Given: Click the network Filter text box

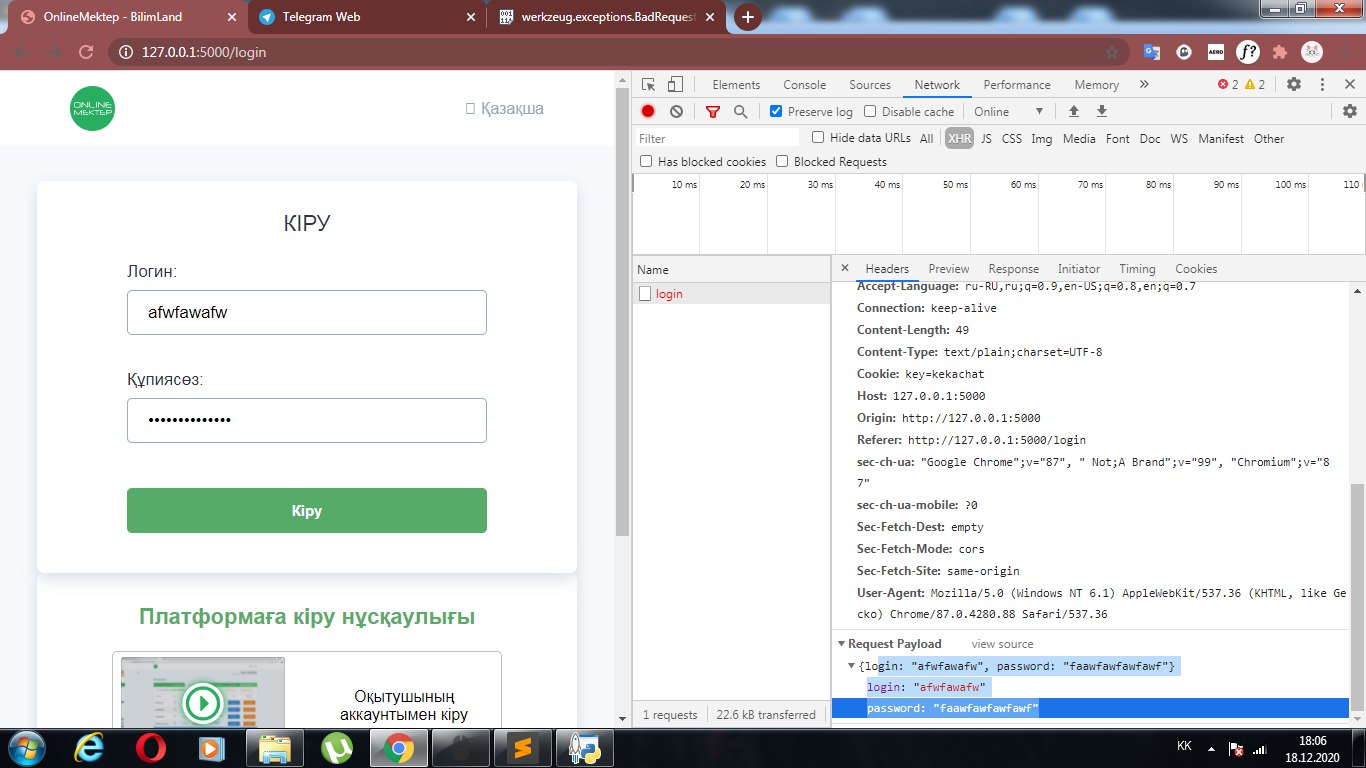Looking at the screenshot, I should pyautogui.click(x=717, y=138).
